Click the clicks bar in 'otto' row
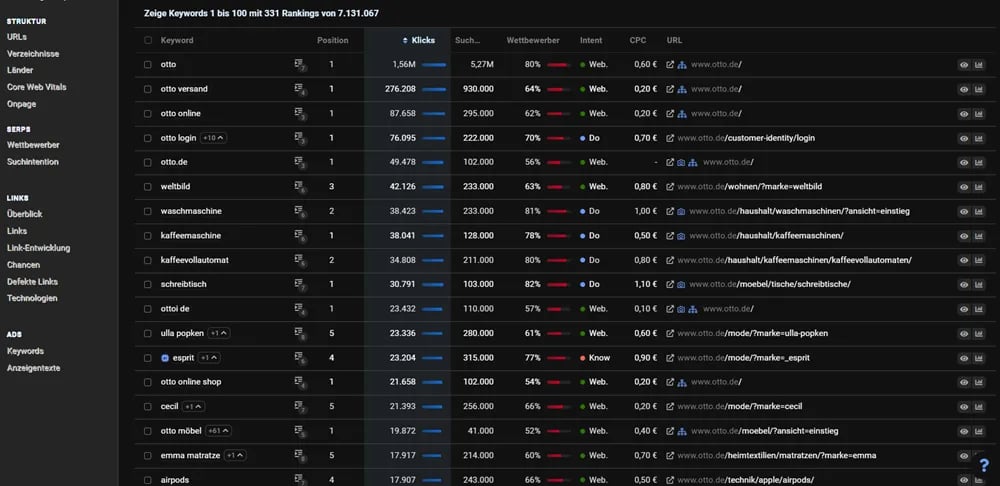The width and height of the screenshot is (1000, 486). (434, 65)
